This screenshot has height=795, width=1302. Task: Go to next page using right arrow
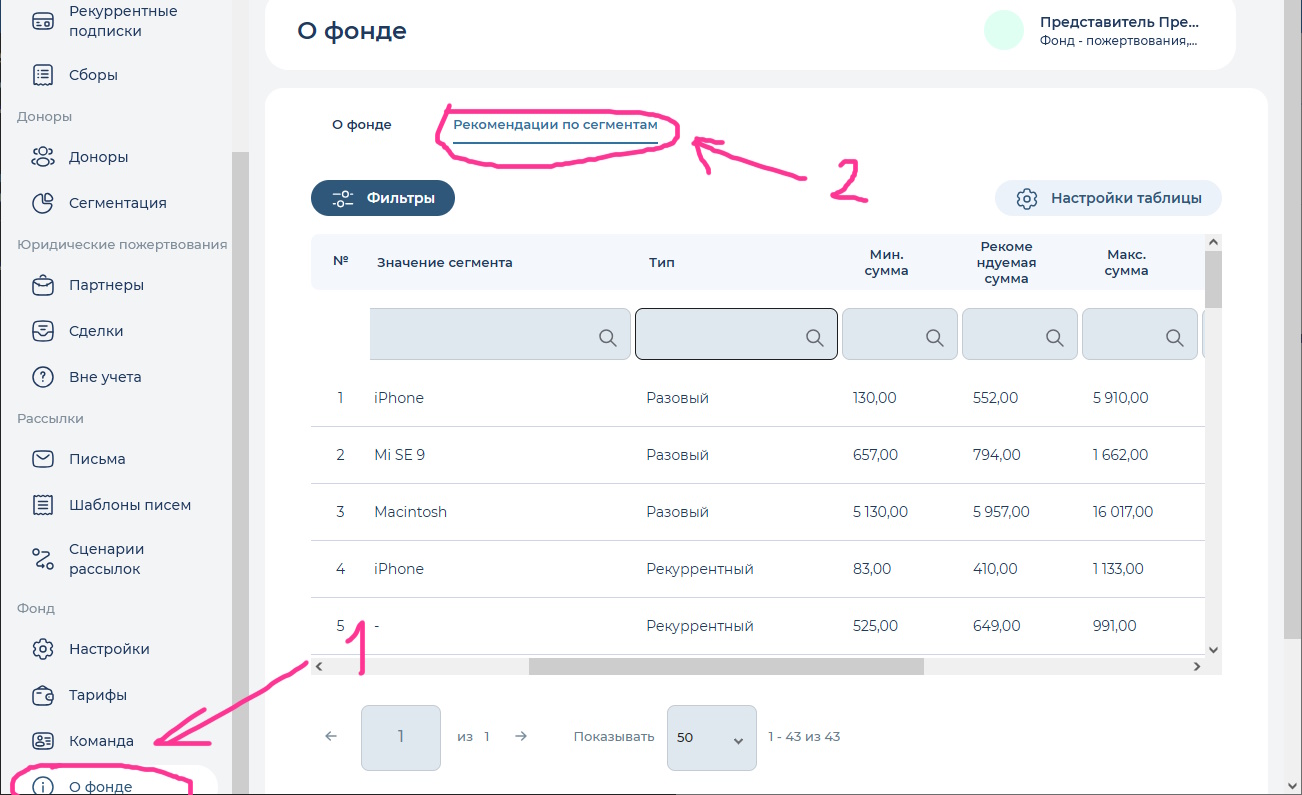(x=521, y=737)
